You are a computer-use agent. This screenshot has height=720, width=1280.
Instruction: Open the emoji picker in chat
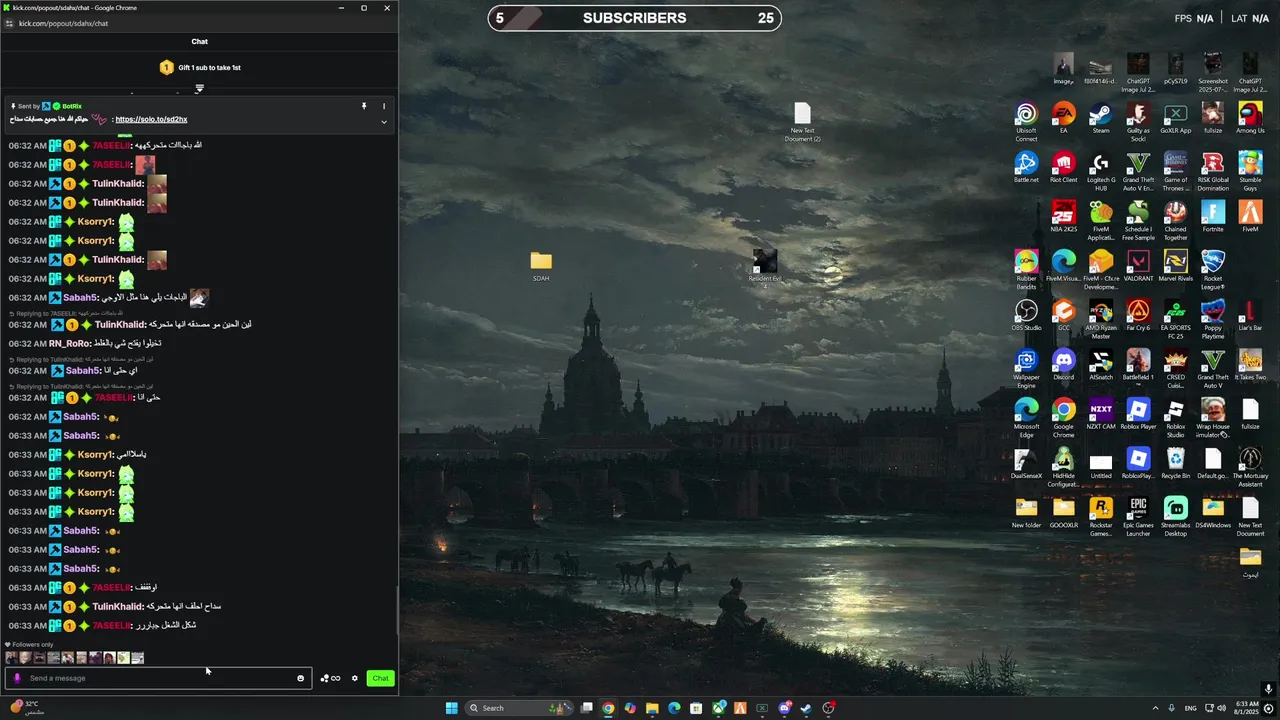coord(300,678)
